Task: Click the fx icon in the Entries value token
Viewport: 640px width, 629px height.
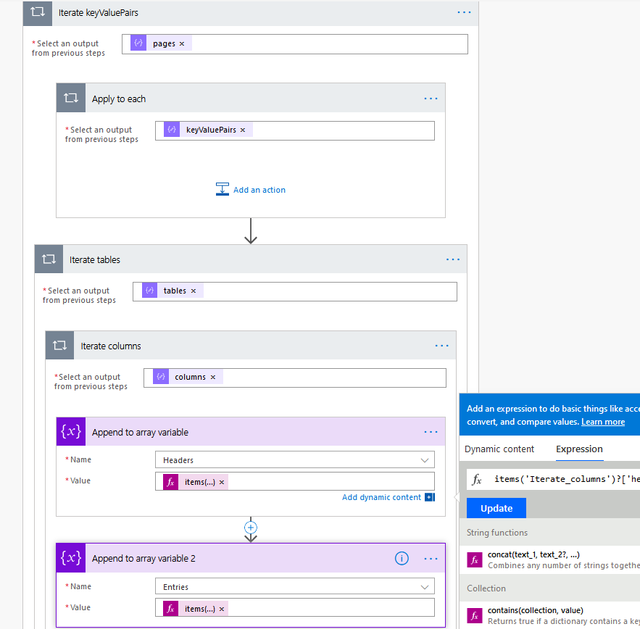Action: (171, 609)
